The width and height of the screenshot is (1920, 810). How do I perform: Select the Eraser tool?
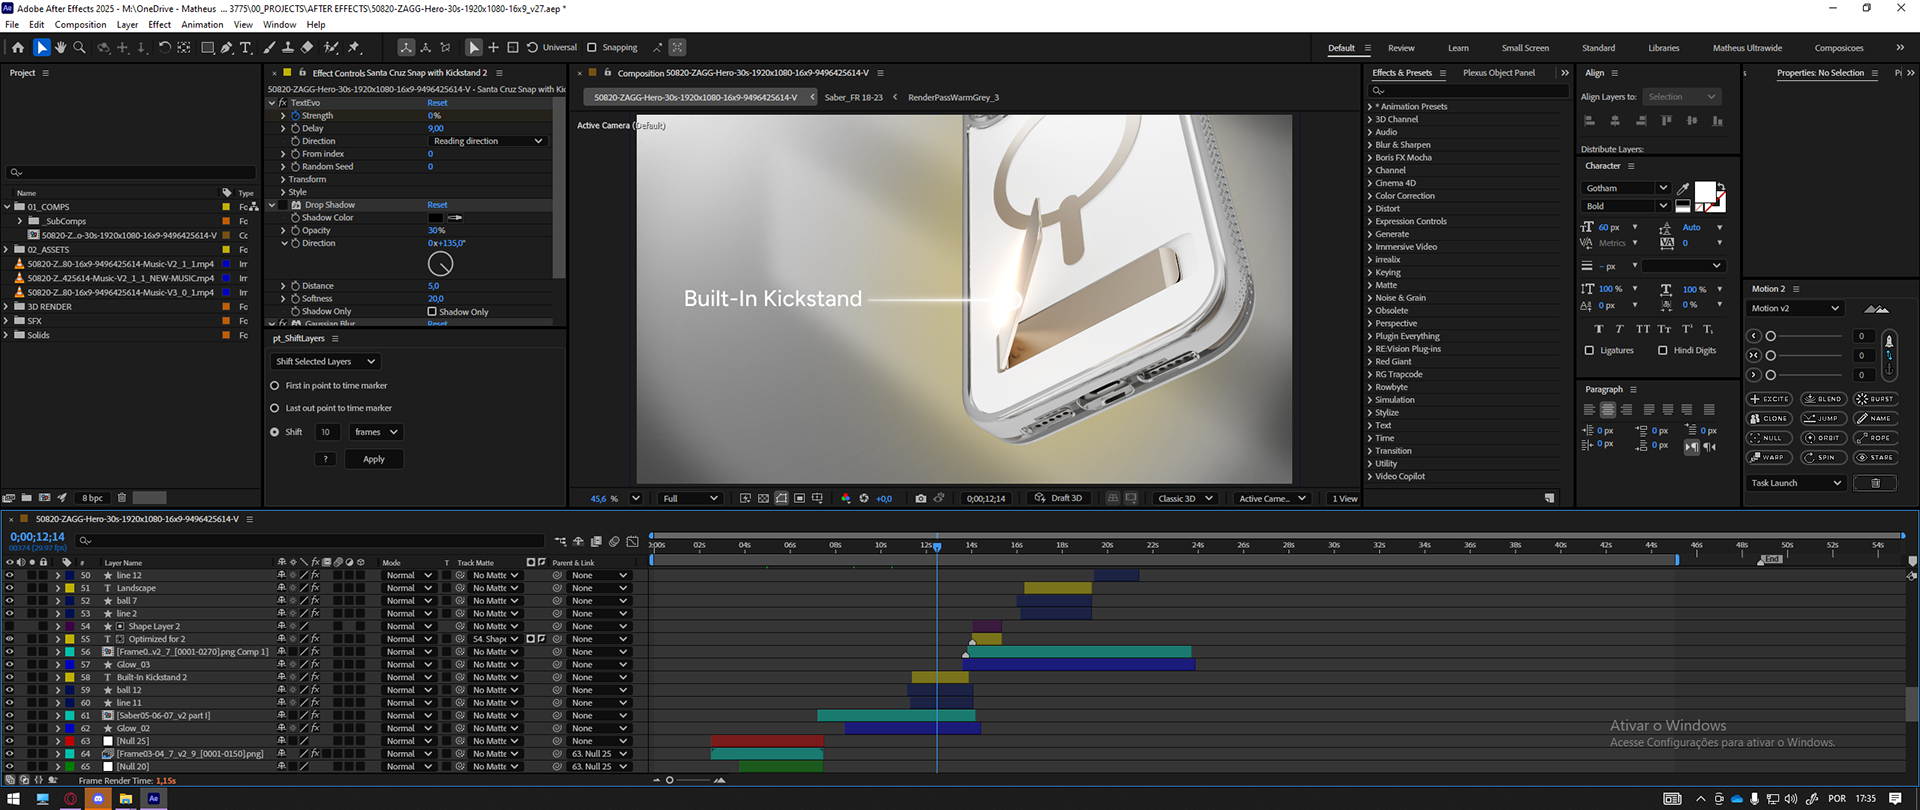(307, 47)
